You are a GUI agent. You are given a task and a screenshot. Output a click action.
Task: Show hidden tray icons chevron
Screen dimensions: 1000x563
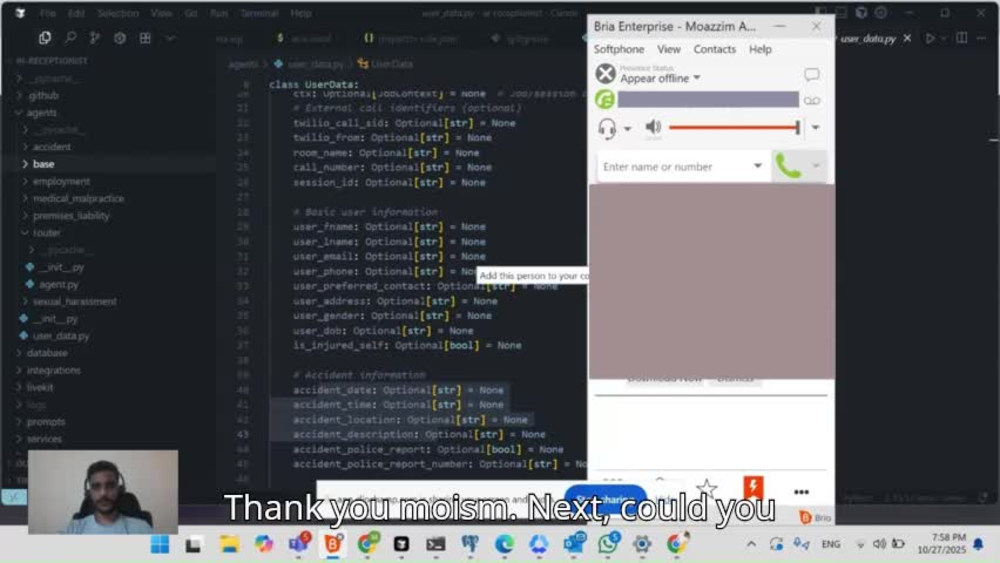click(751, 544)
